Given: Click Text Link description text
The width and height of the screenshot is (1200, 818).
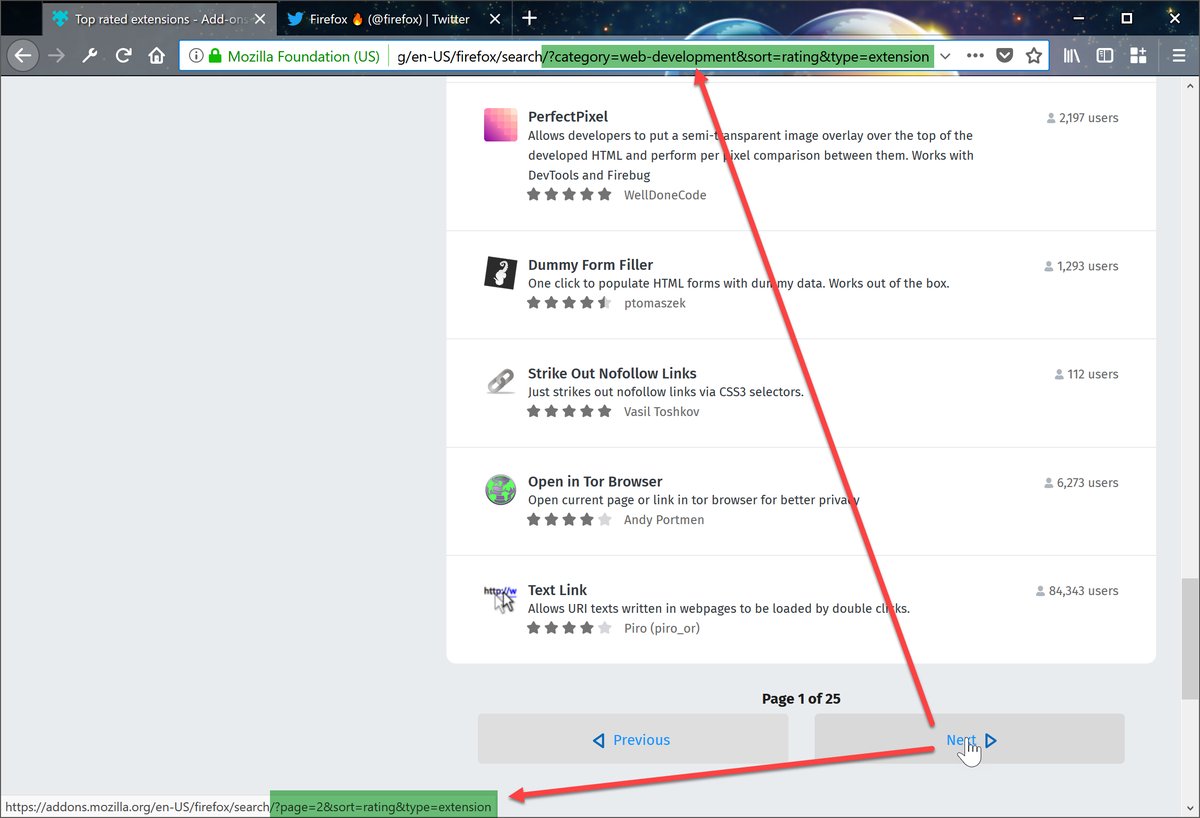Looking at the screenshot, I should pyautogui.click(x=719, y=608).
